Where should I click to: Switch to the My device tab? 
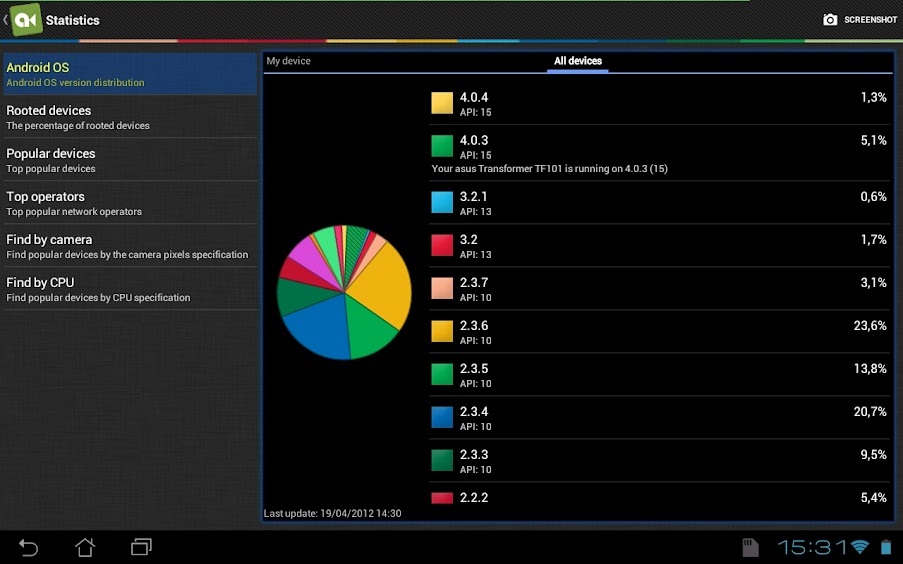(289, 61)
